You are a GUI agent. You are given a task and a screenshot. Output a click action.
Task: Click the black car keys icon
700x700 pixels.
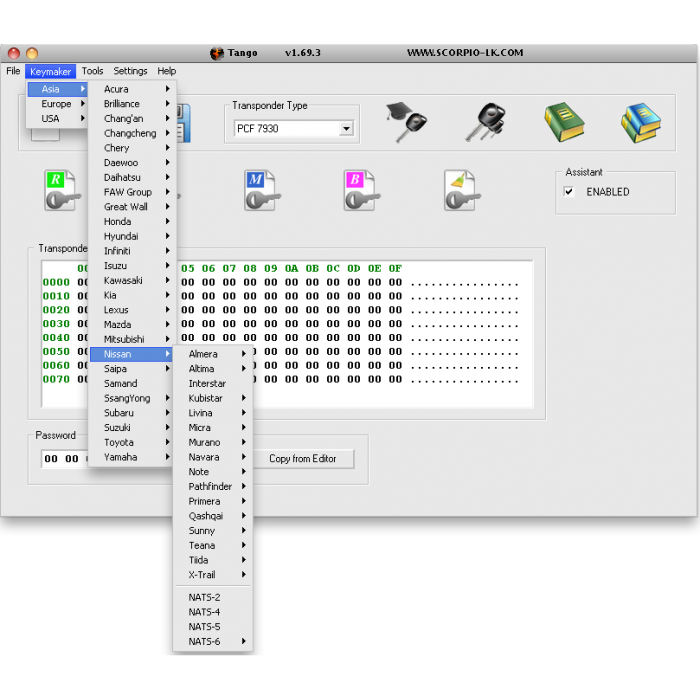coord(485,122)
